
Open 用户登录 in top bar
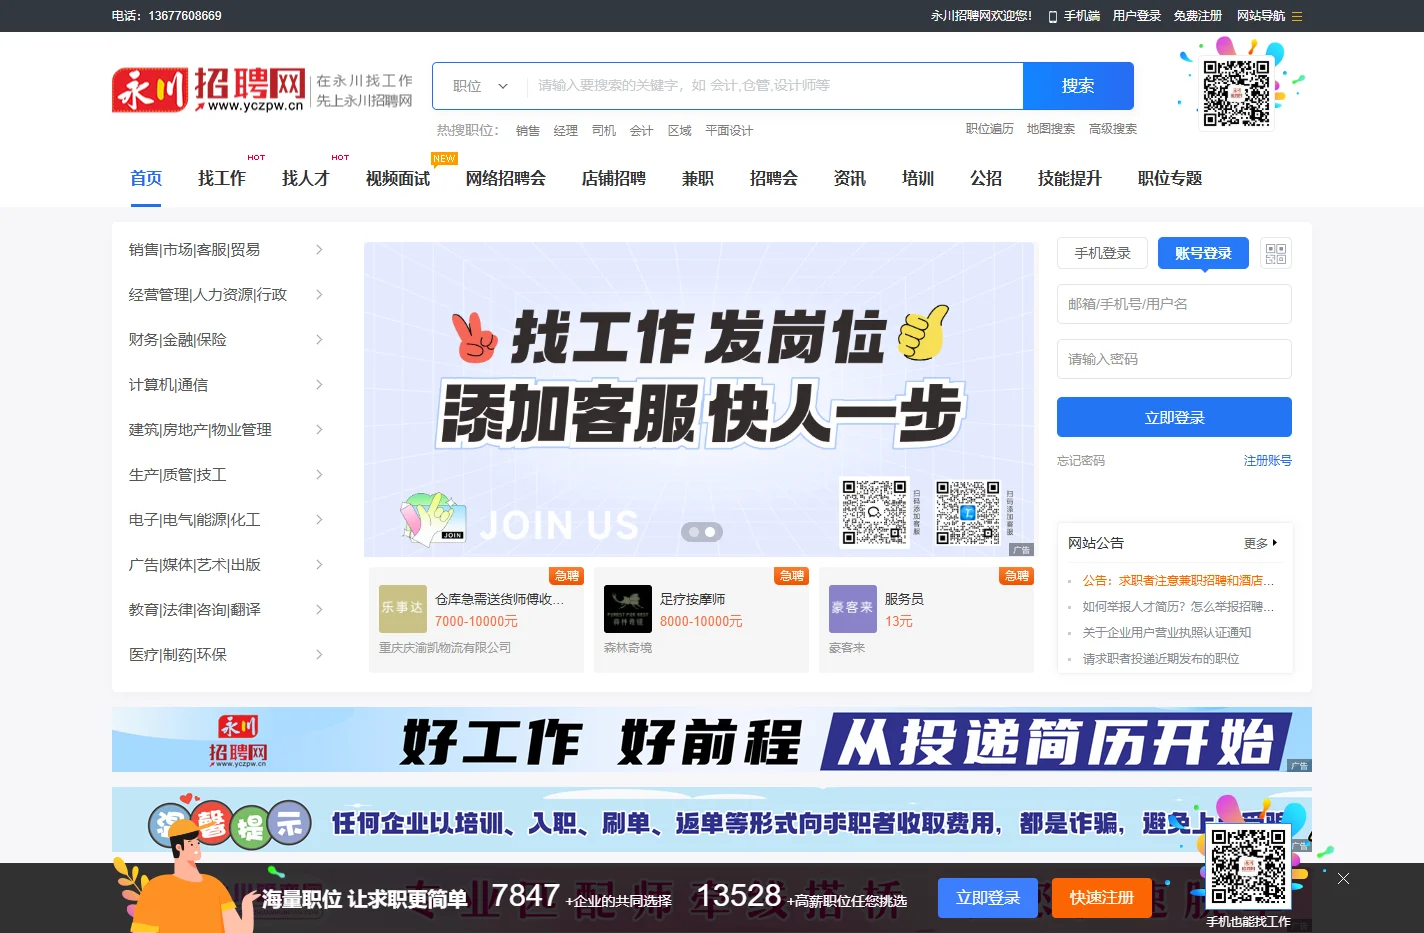click(x=1137, y=16)
